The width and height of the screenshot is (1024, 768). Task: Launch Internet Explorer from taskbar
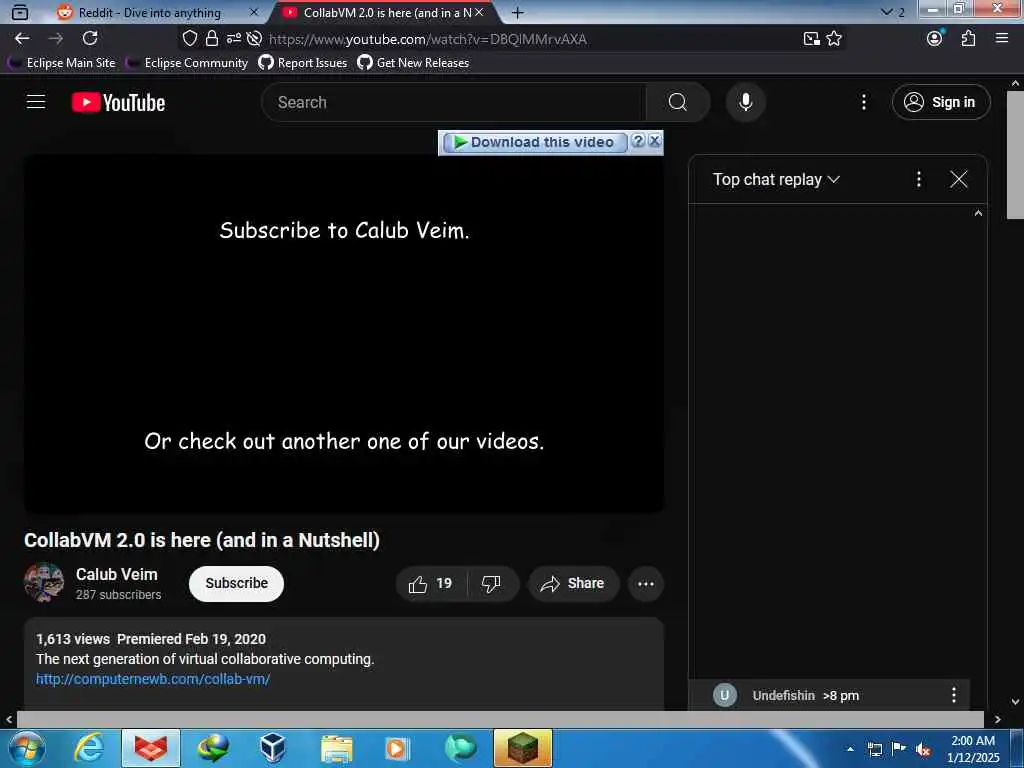coord(89,748)
